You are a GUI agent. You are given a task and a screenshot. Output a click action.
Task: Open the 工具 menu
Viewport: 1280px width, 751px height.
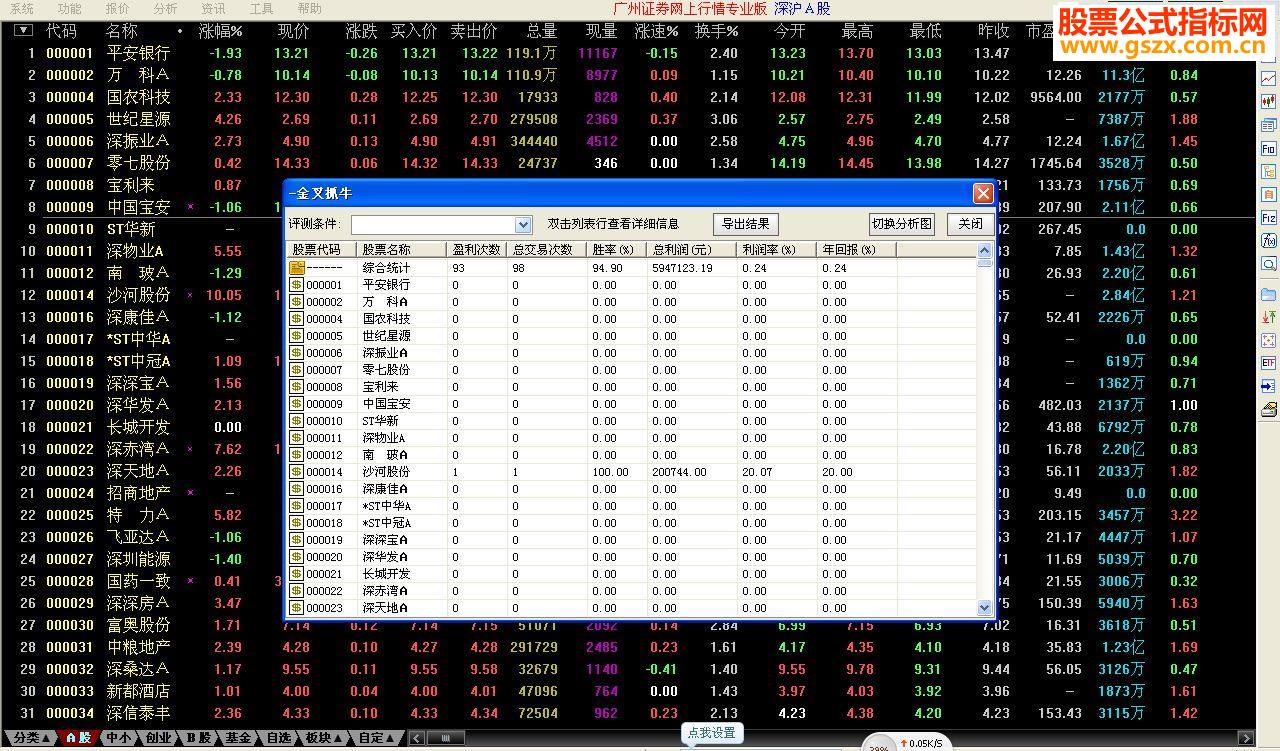(x=261, y=8)
